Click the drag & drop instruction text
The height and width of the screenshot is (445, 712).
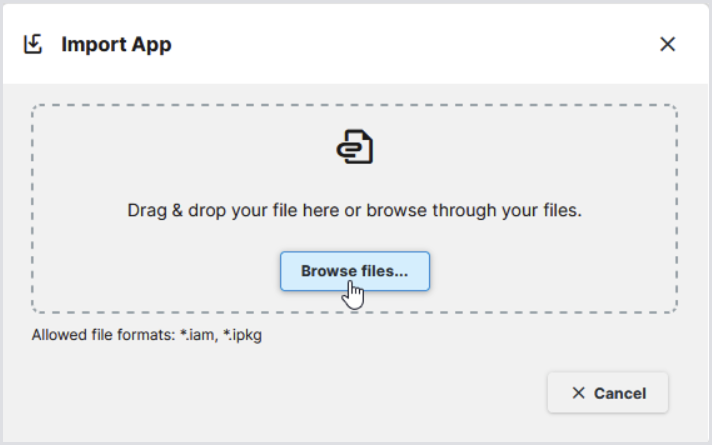point(355,211)
